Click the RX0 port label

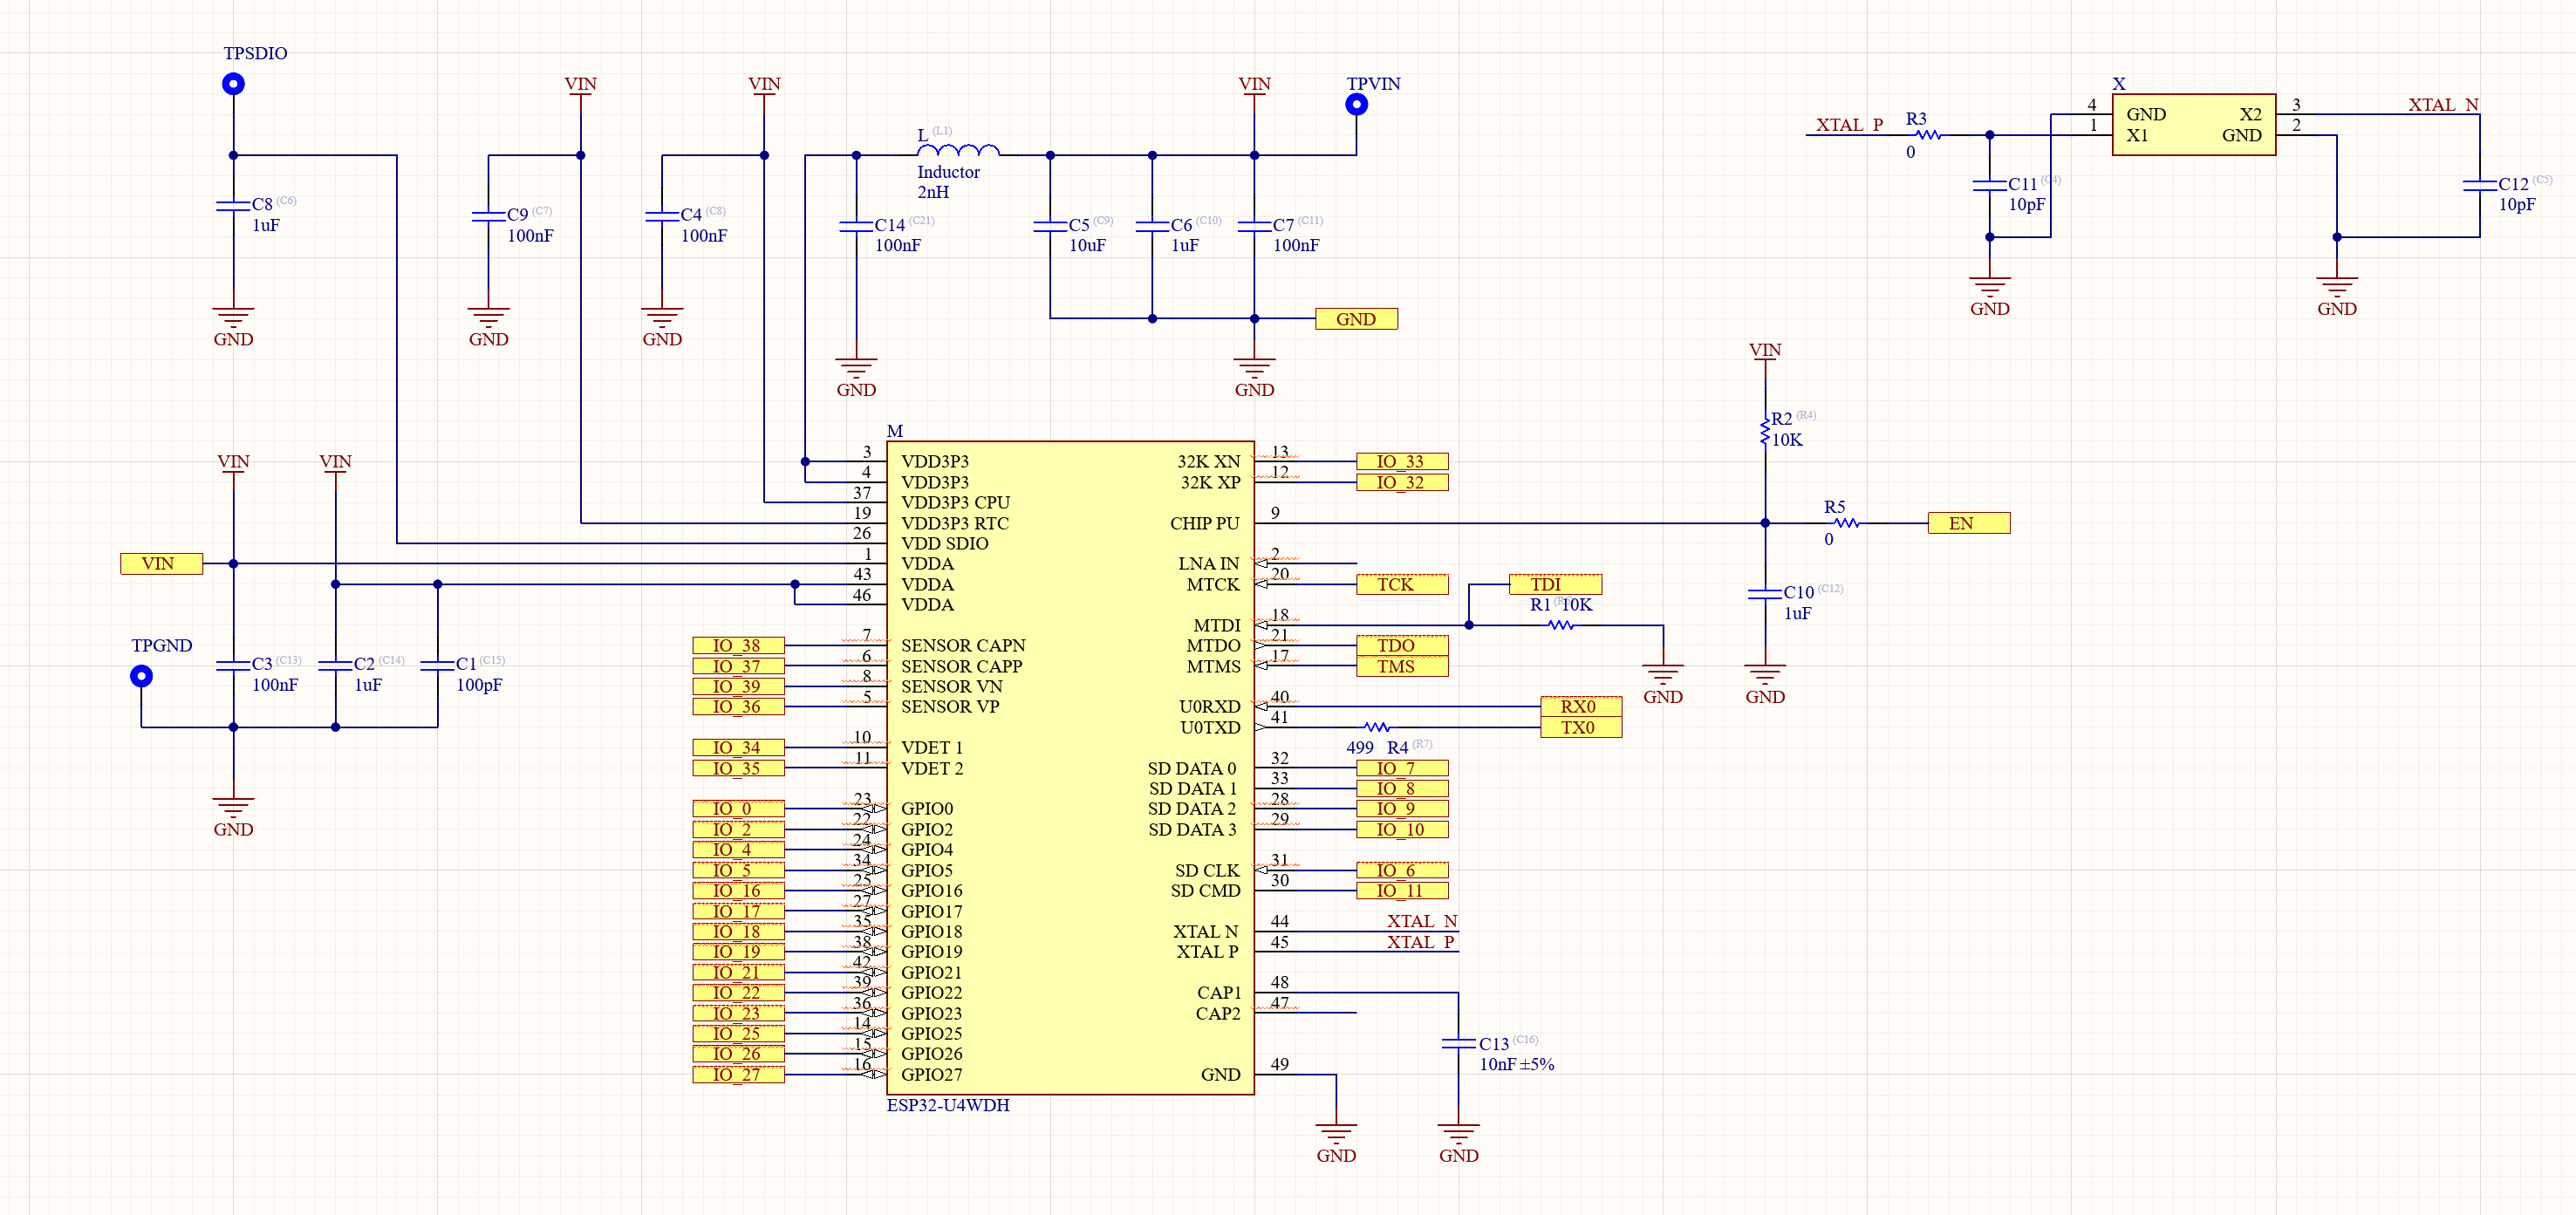coord(1581,706)
